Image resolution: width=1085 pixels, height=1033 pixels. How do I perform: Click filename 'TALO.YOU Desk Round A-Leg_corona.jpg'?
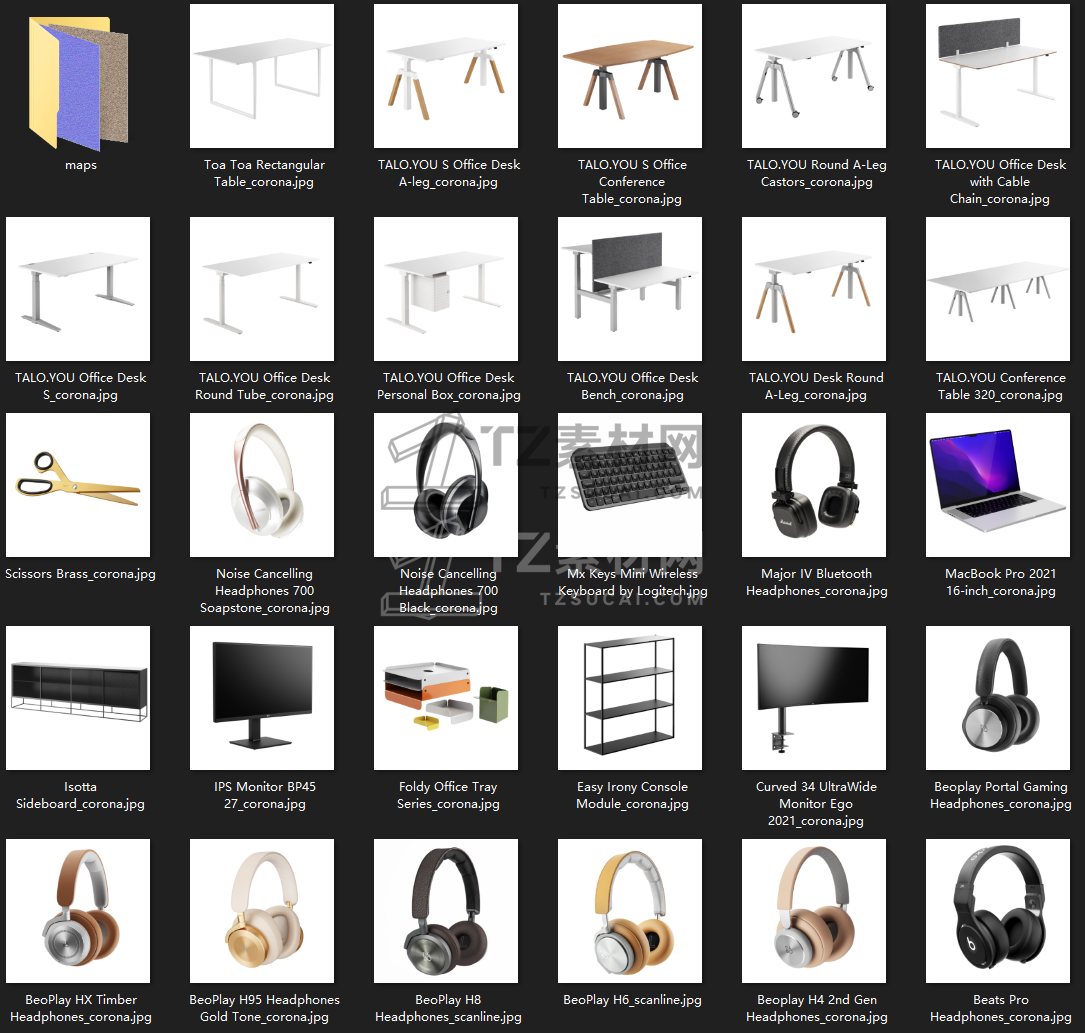816,386
